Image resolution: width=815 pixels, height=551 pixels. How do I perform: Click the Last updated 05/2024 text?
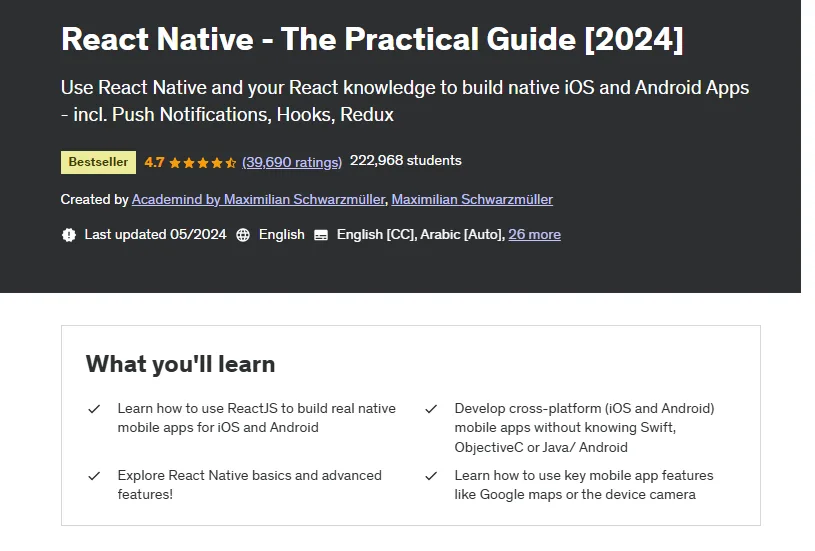(x=155, y=234)
